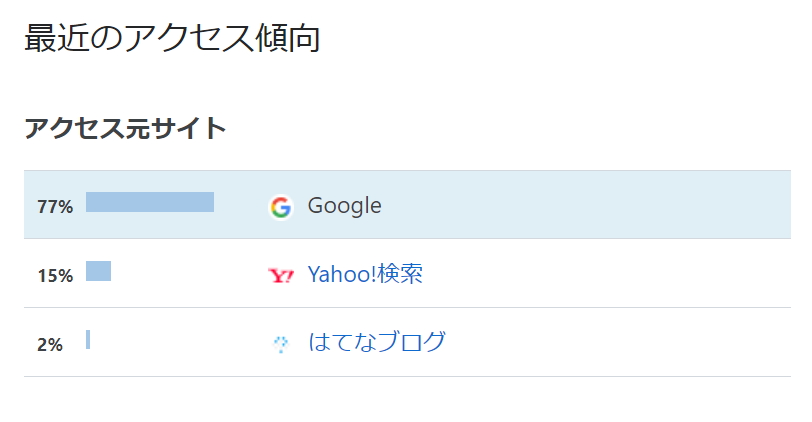The image size is (812, 422).
Task: Click the アクセス元サイト section heading
Action: point(125,128)
